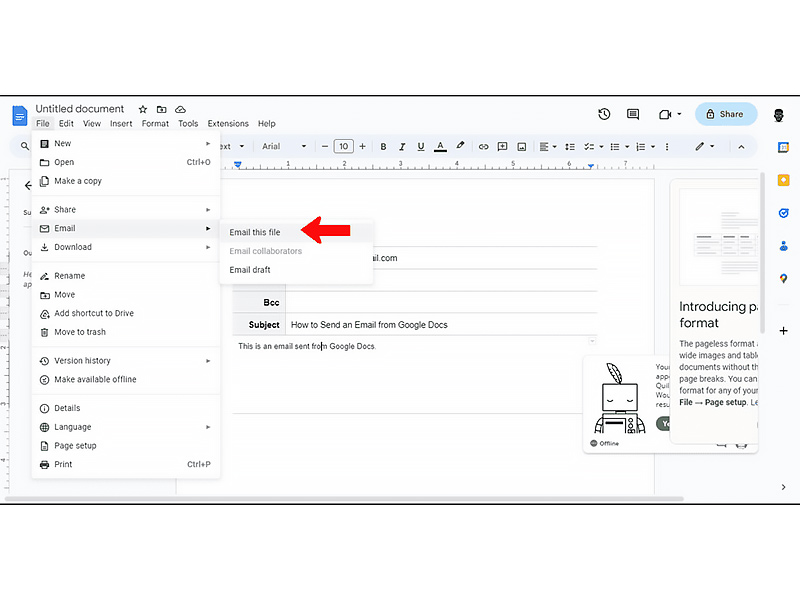Click the search menus magnifier icon
800x600 pixels.
[x=24, y=146]
